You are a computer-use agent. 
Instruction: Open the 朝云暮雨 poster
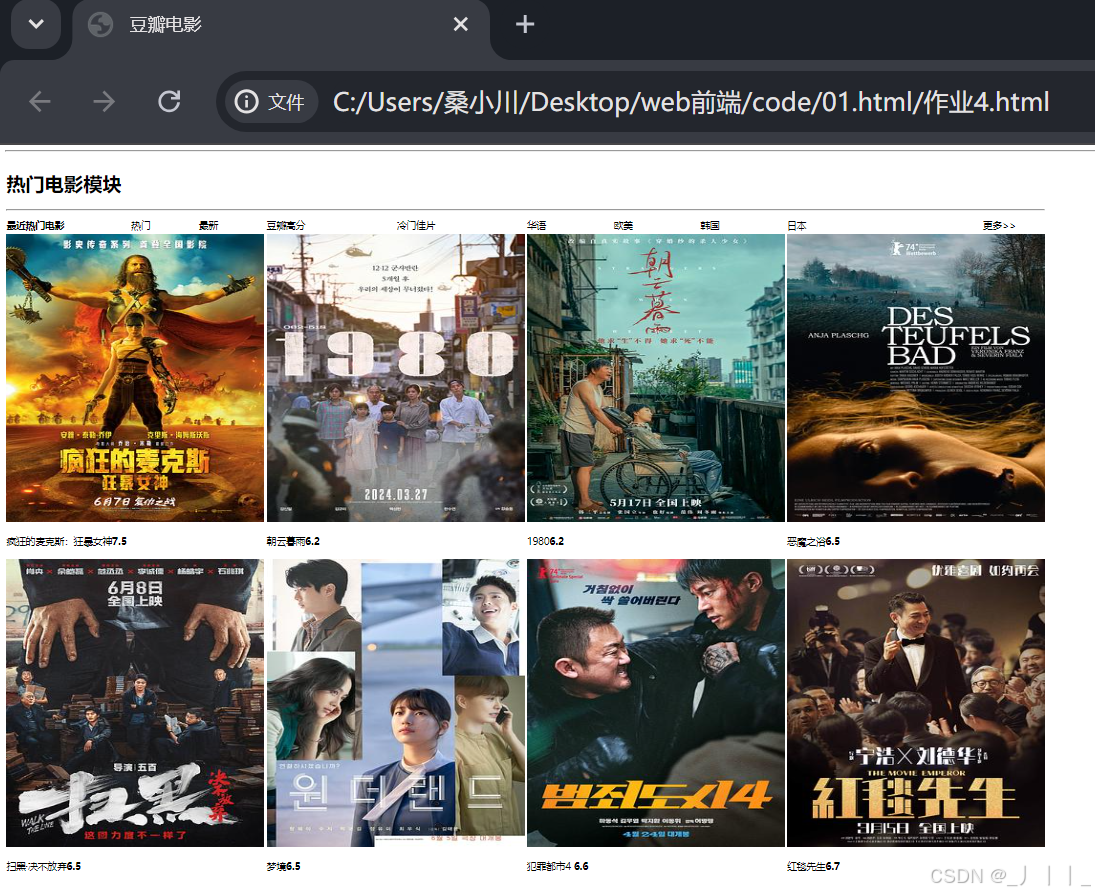[656, 378]
